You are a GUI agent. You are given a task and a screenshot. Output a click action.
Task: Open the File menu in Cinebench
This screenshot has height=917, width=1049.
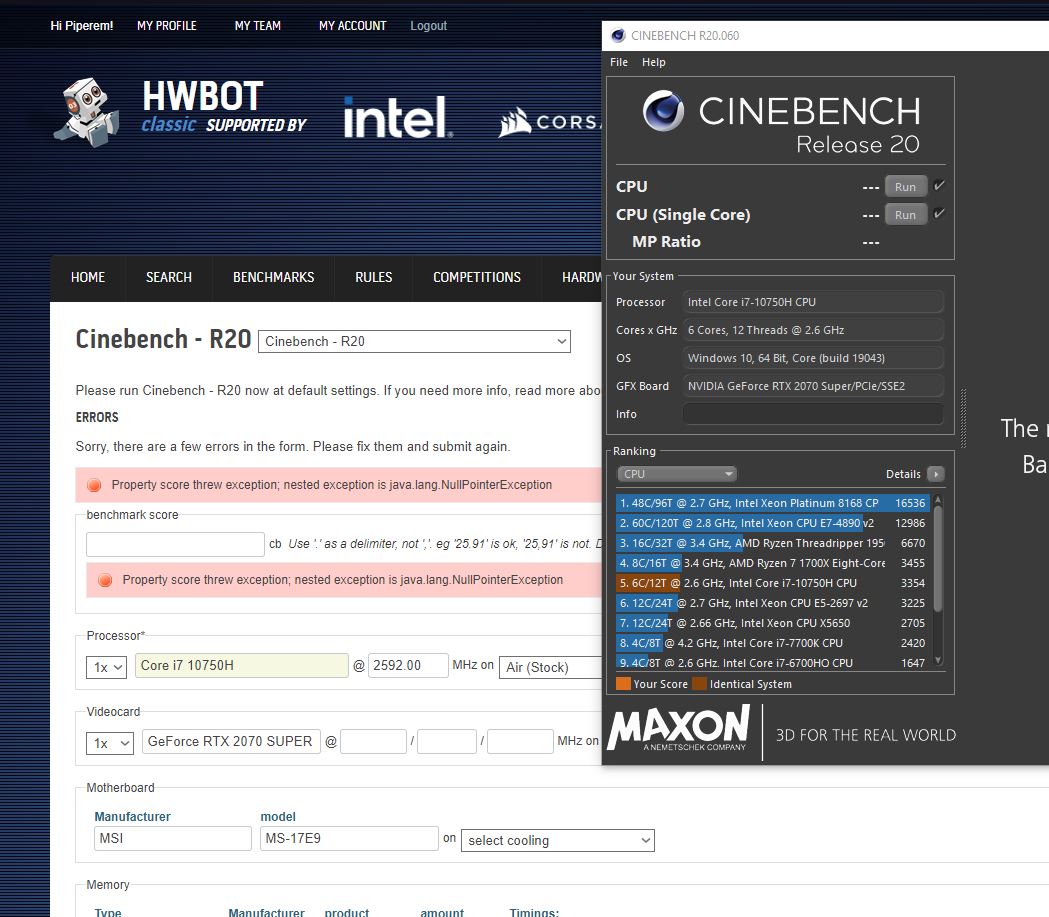(x=619, y=62)
